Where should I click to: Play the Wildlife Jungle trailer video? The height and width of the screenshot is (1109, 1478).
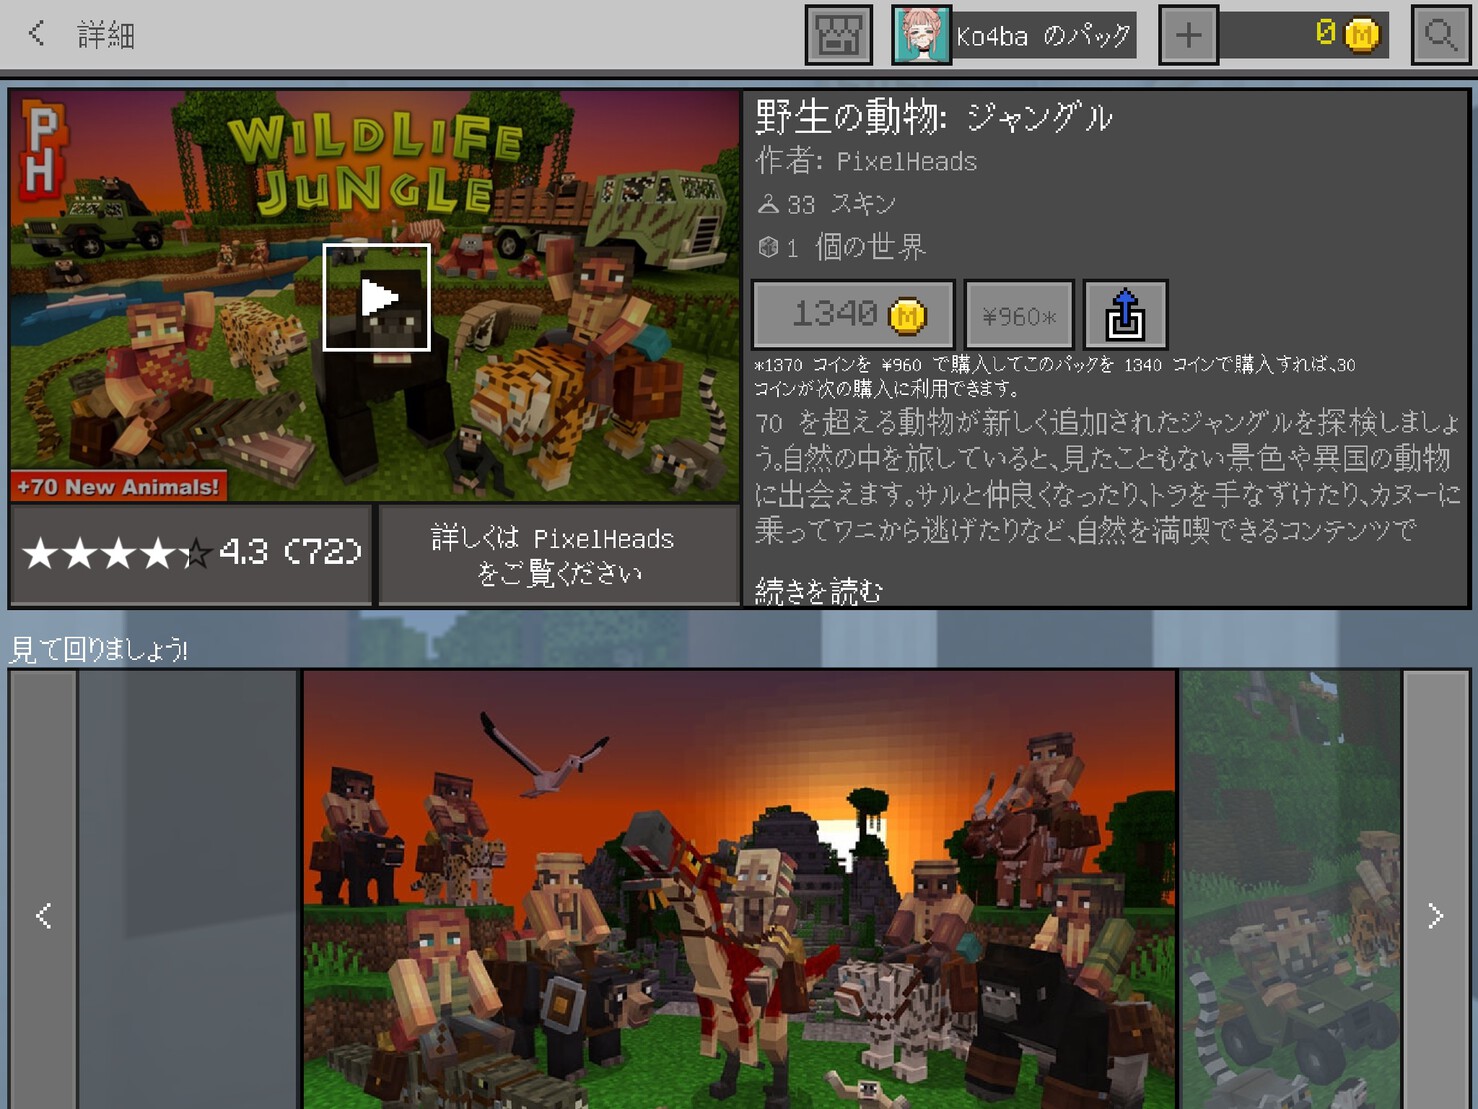click(377, 297)
